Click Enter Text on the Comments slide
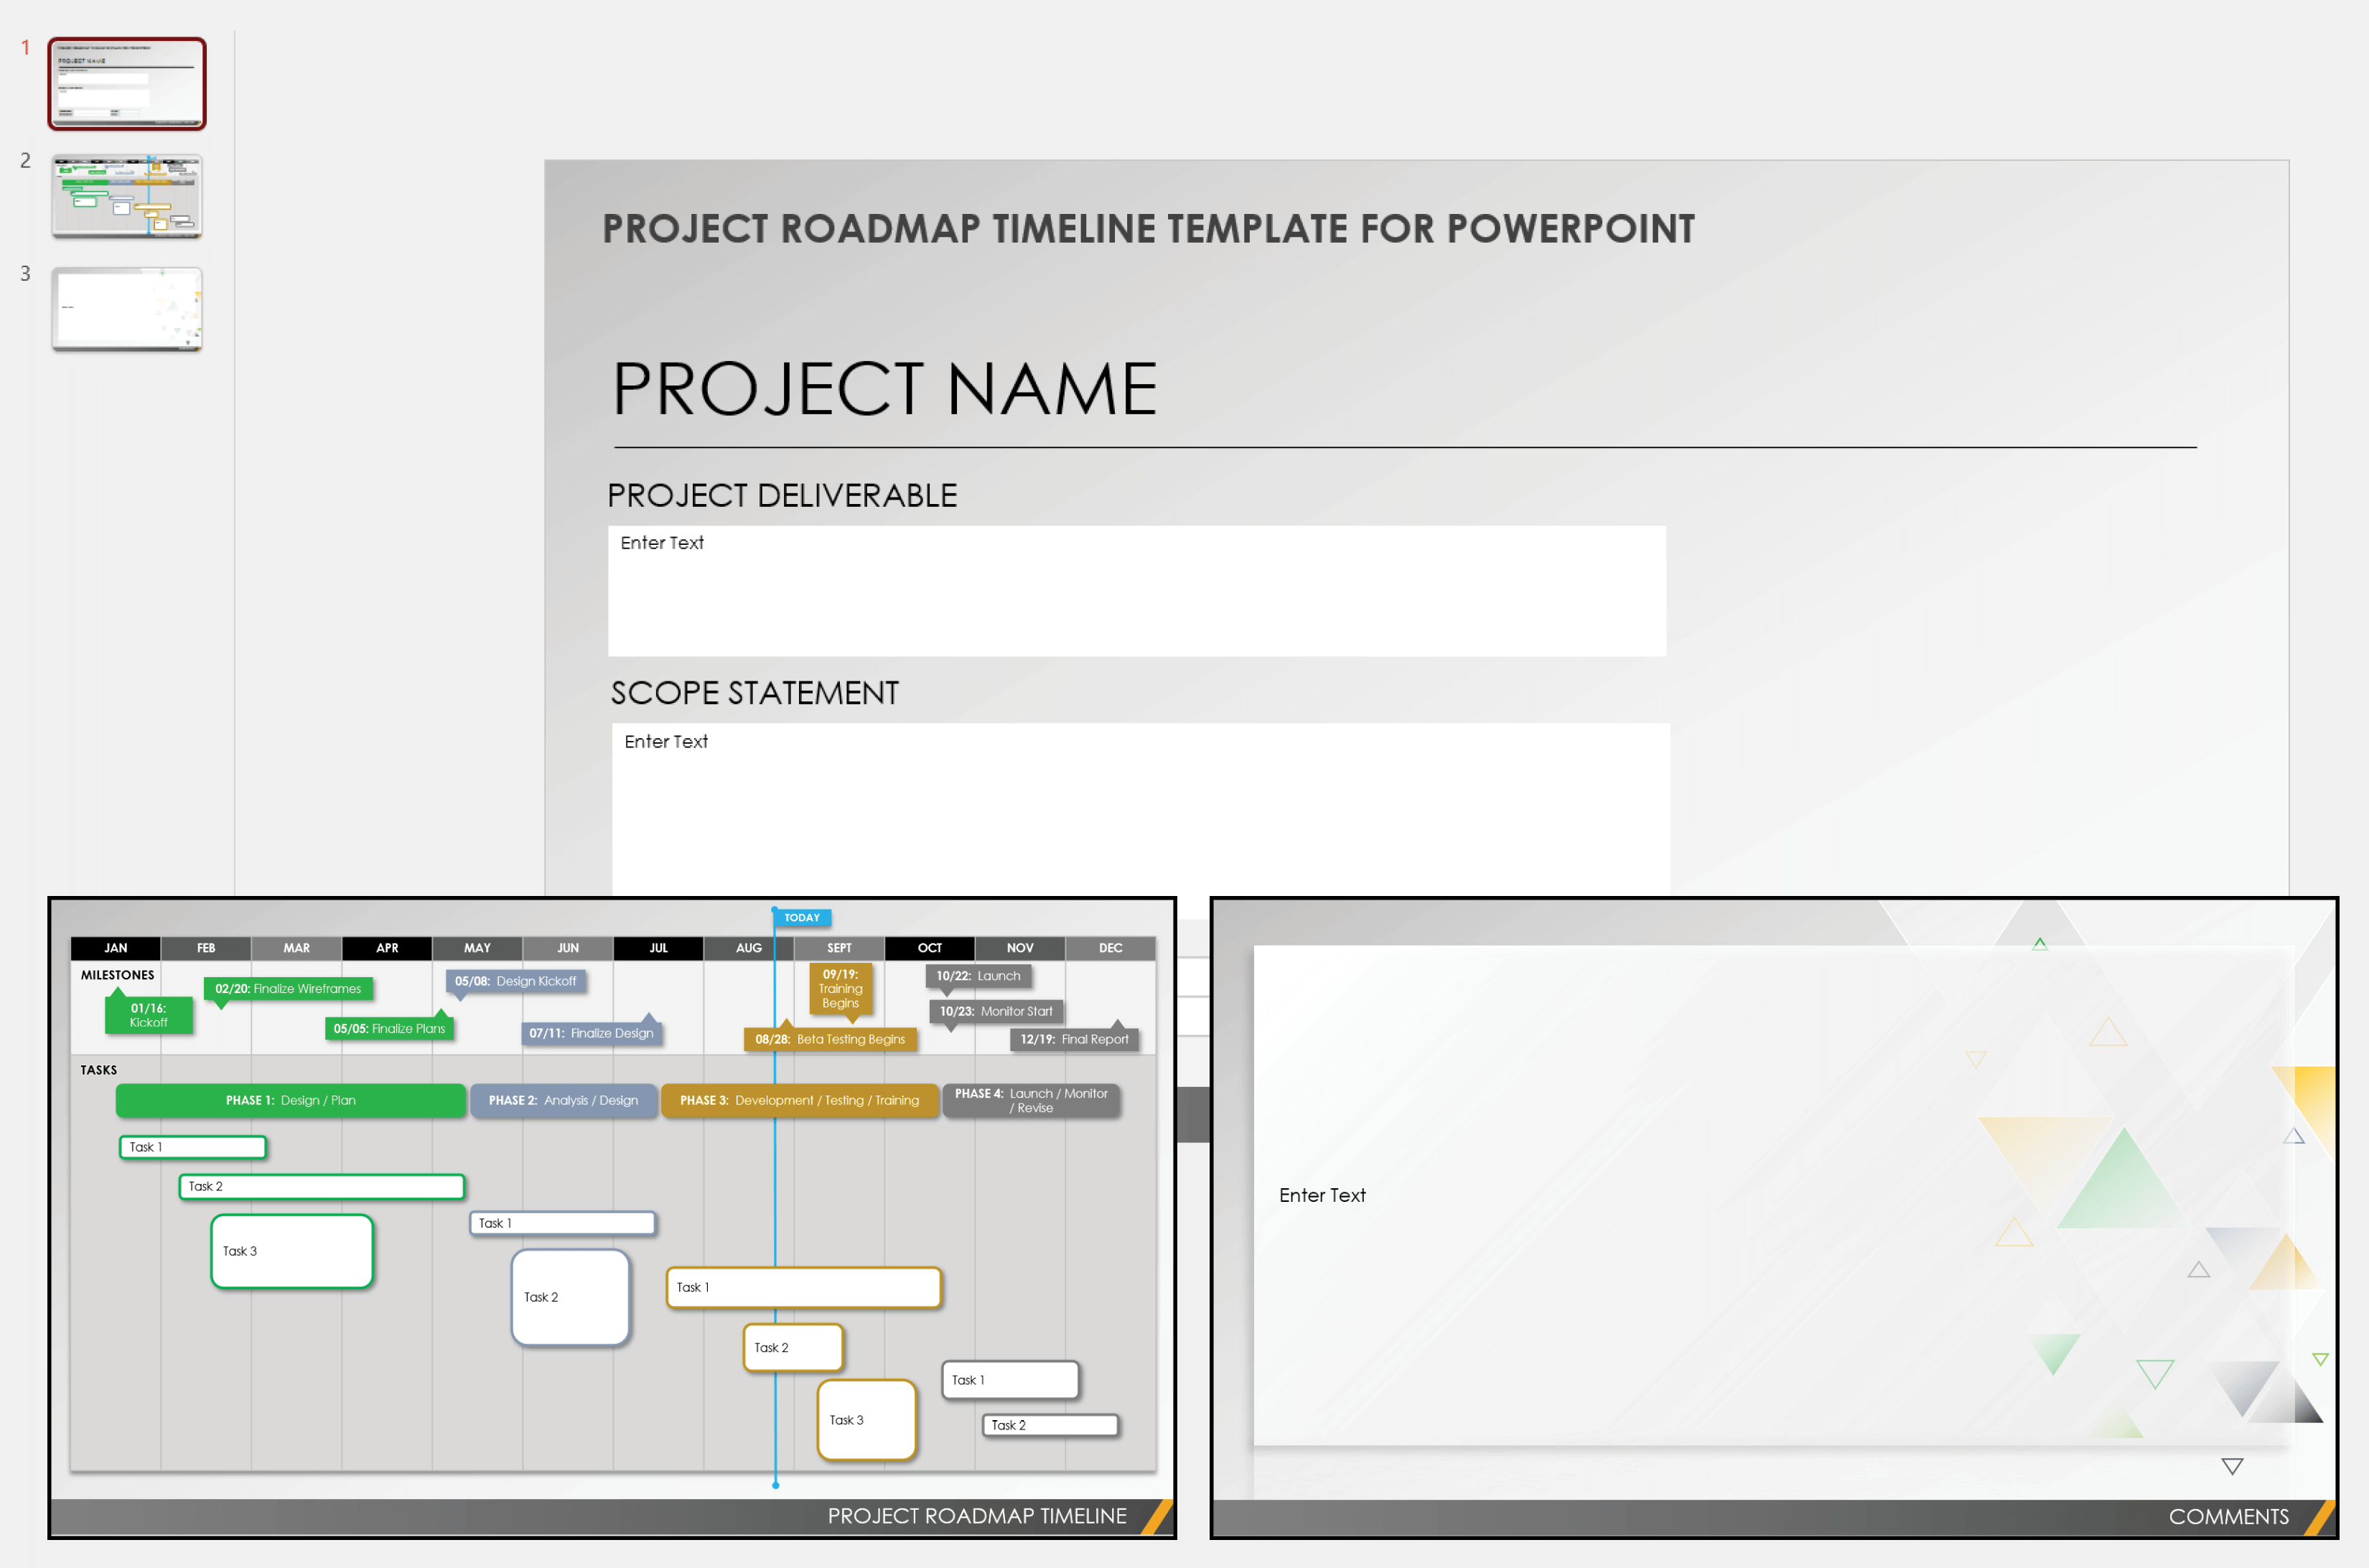 1322,1195
